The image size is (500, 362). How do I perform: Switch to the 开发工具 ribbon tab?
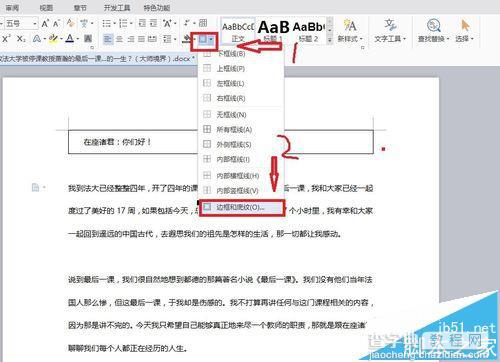[117, 7]
